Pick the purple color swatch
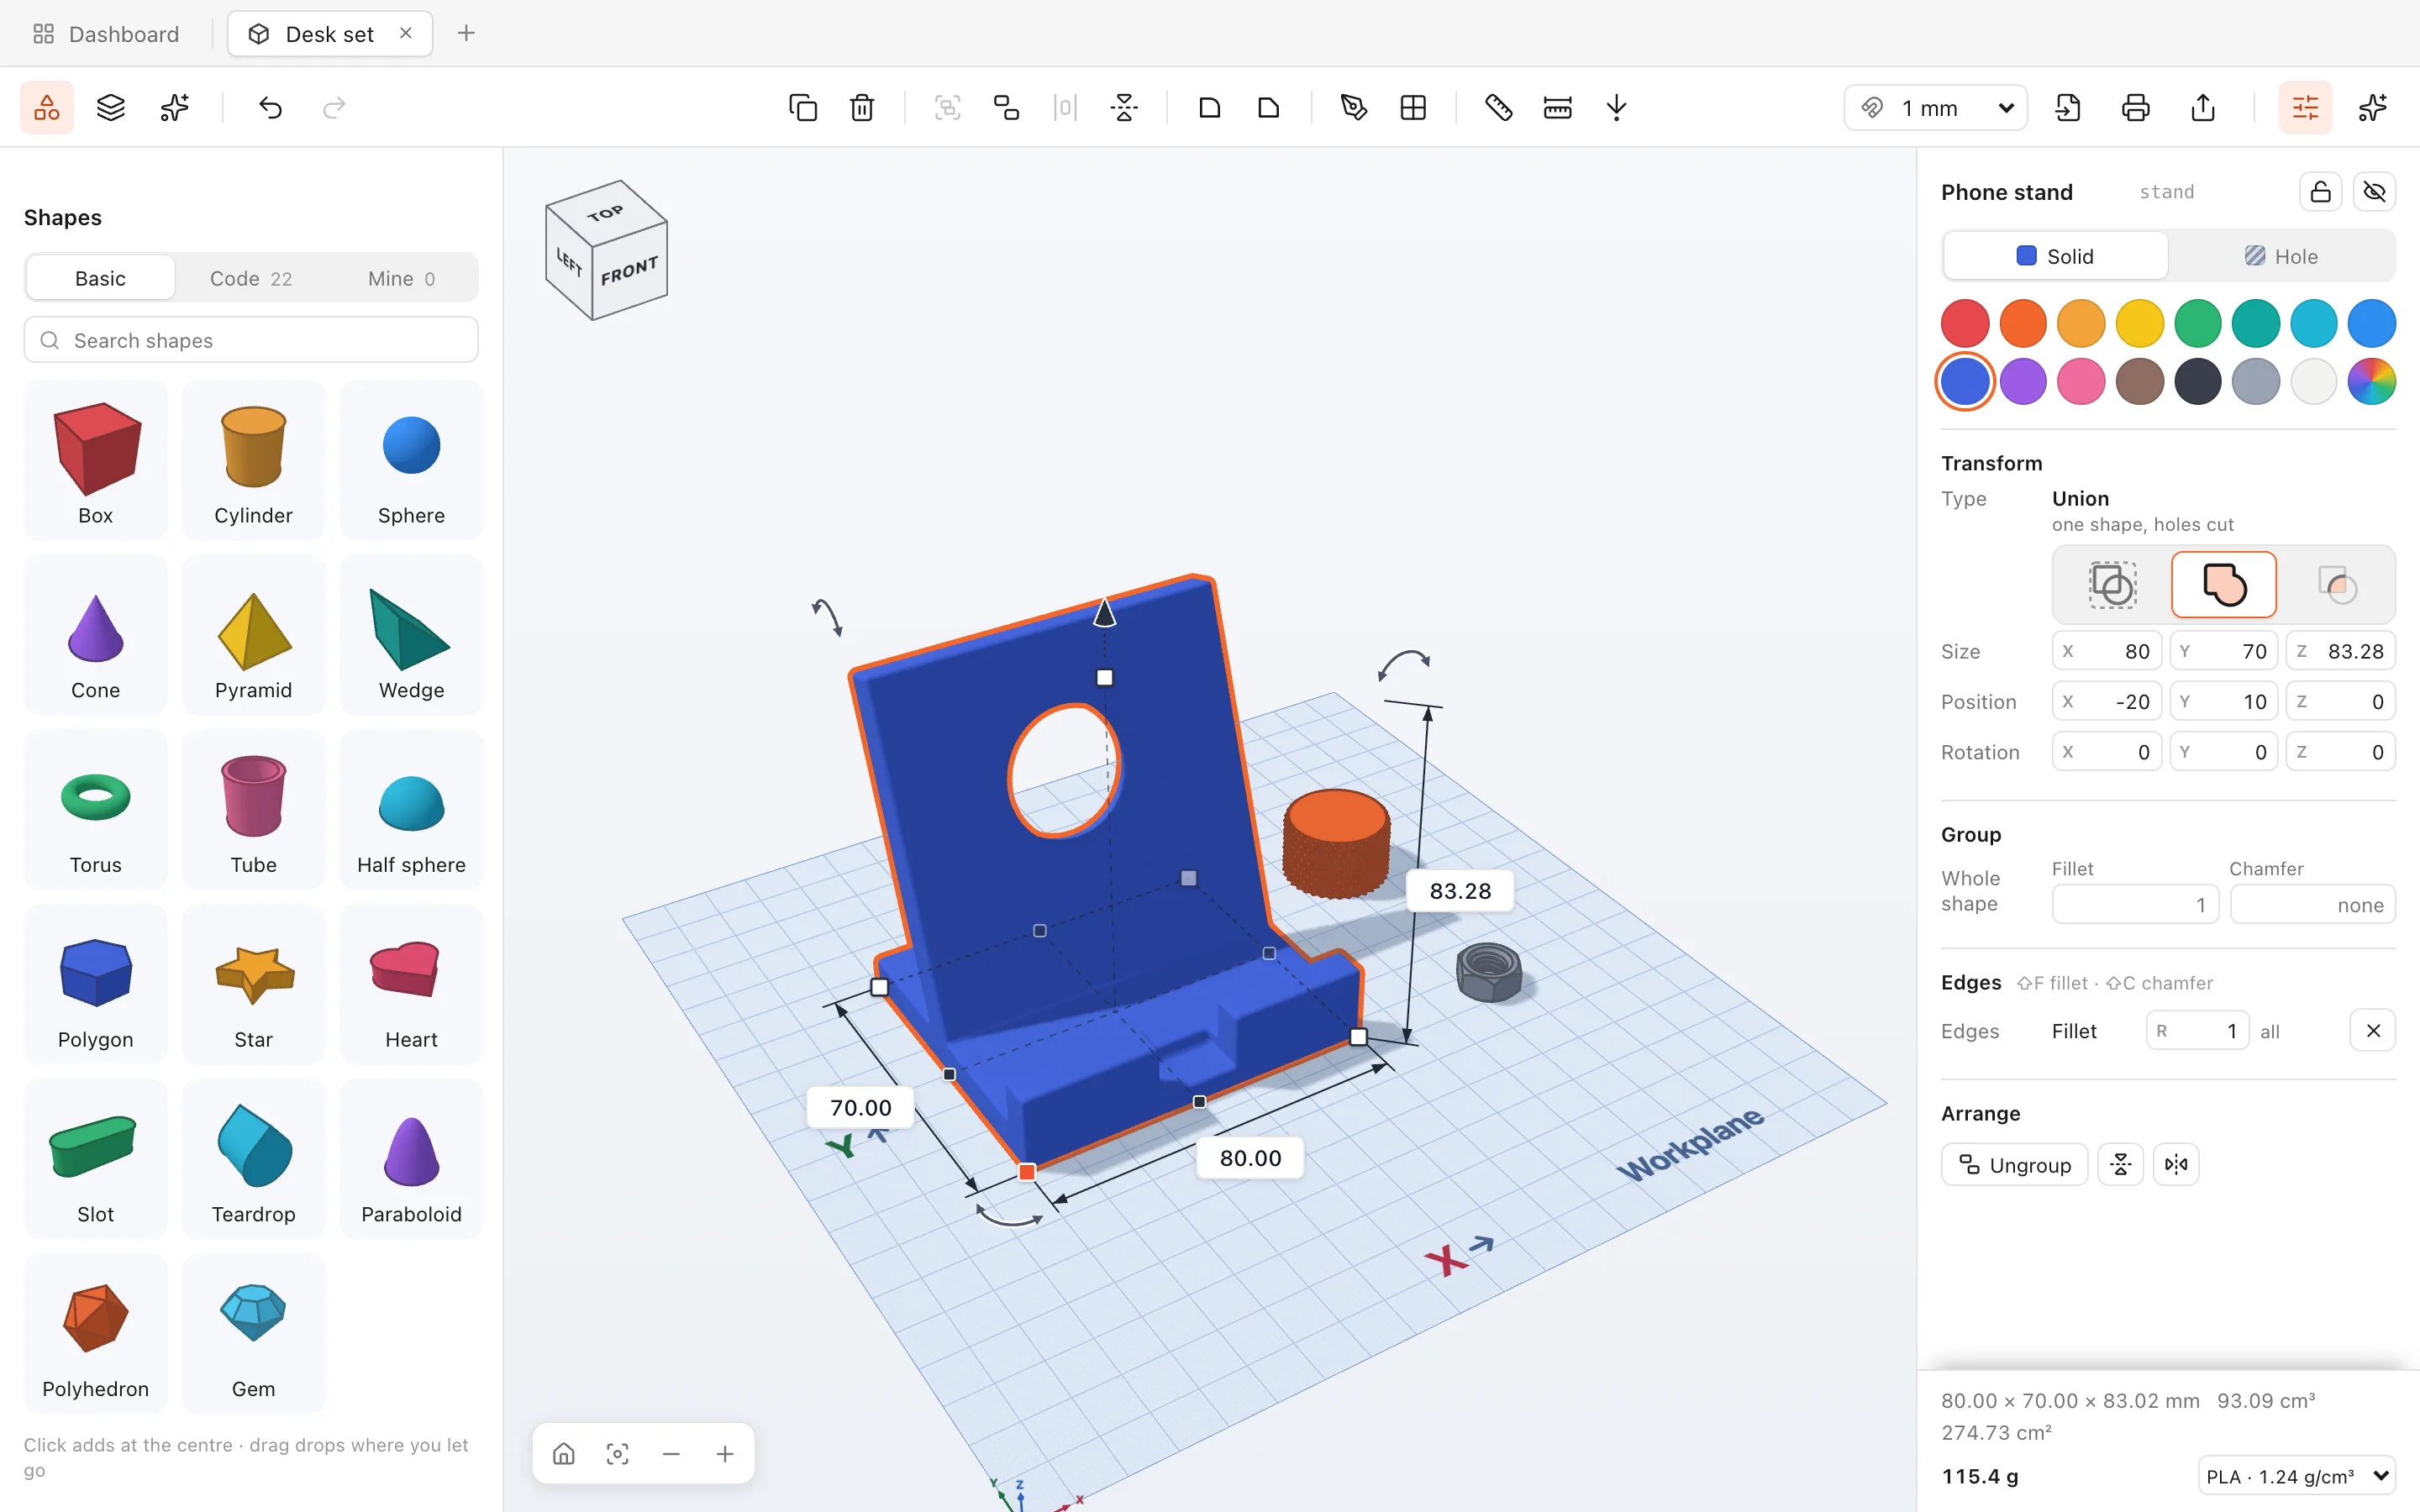 click(2023, 381)
